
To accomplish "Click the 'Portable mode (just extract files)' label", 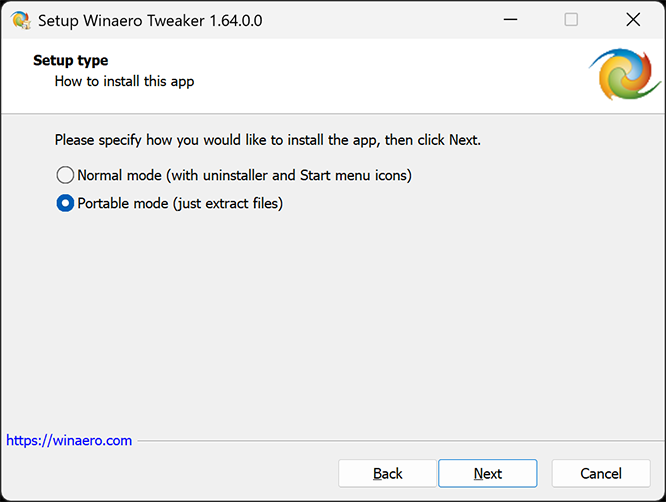I will click(180, 204).
